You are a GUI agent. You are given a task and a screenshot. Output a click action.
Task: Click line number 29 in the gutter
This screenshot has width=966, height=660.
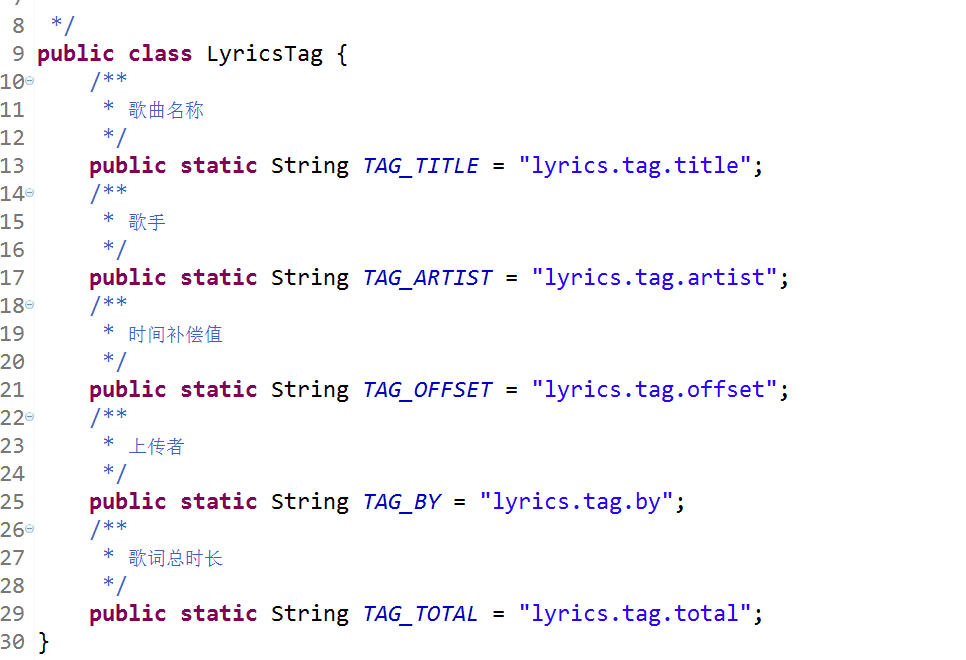coord(13,614)
